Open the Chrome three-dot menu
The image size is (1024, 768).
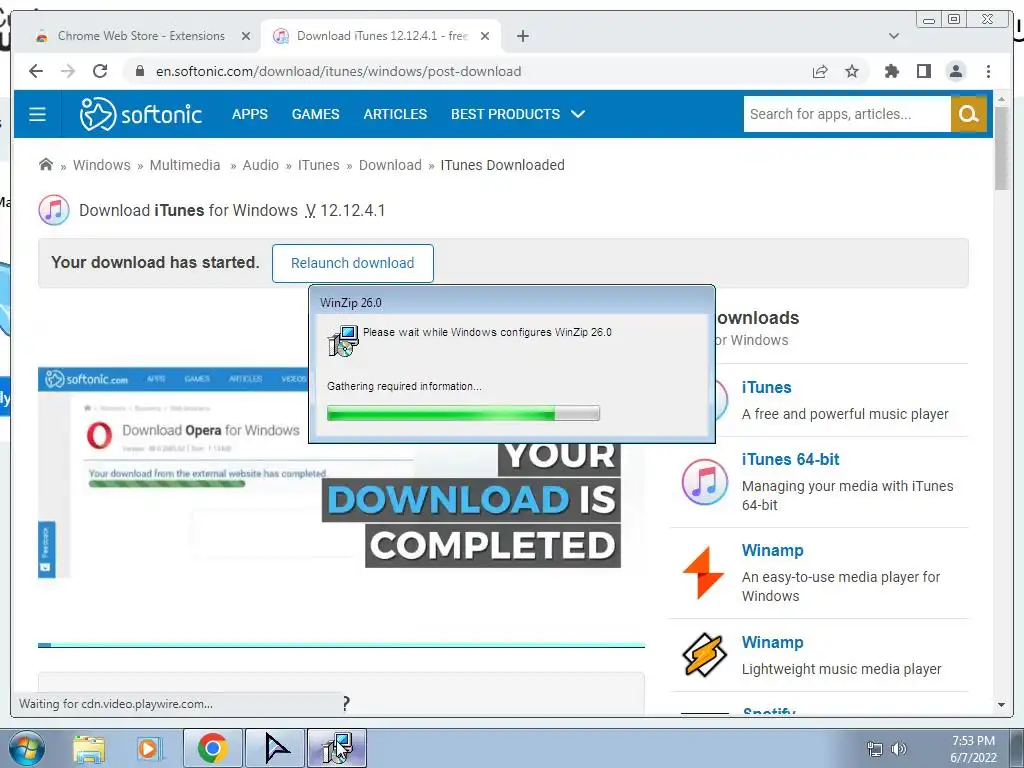[x=988, y=71]
